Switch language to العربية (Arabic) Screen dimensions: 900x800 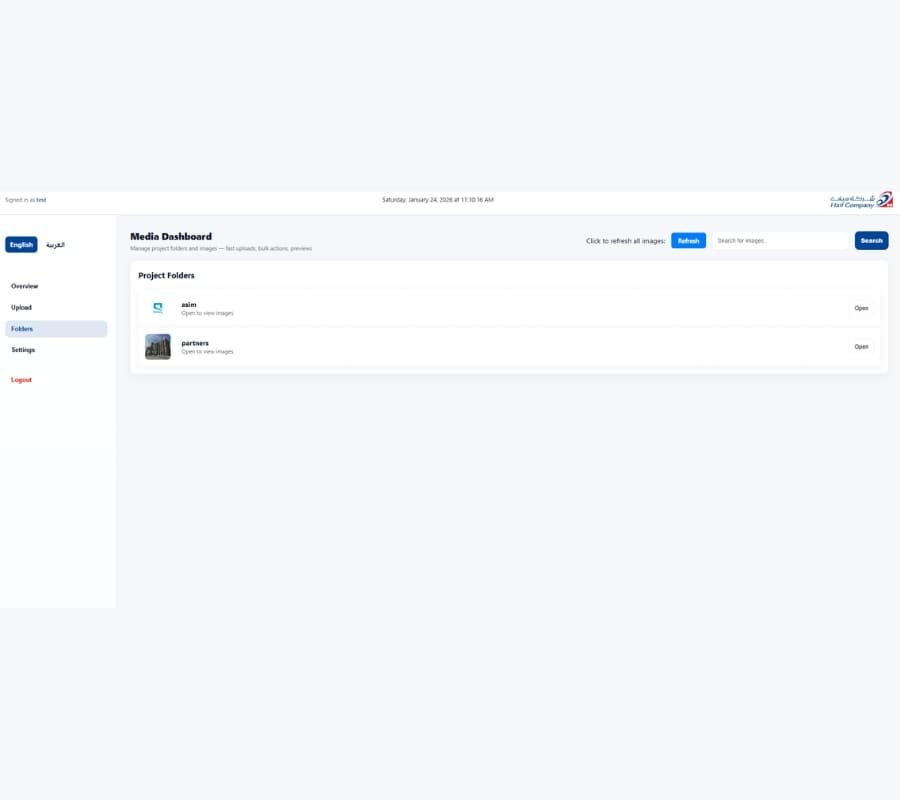tap(55, 245)
